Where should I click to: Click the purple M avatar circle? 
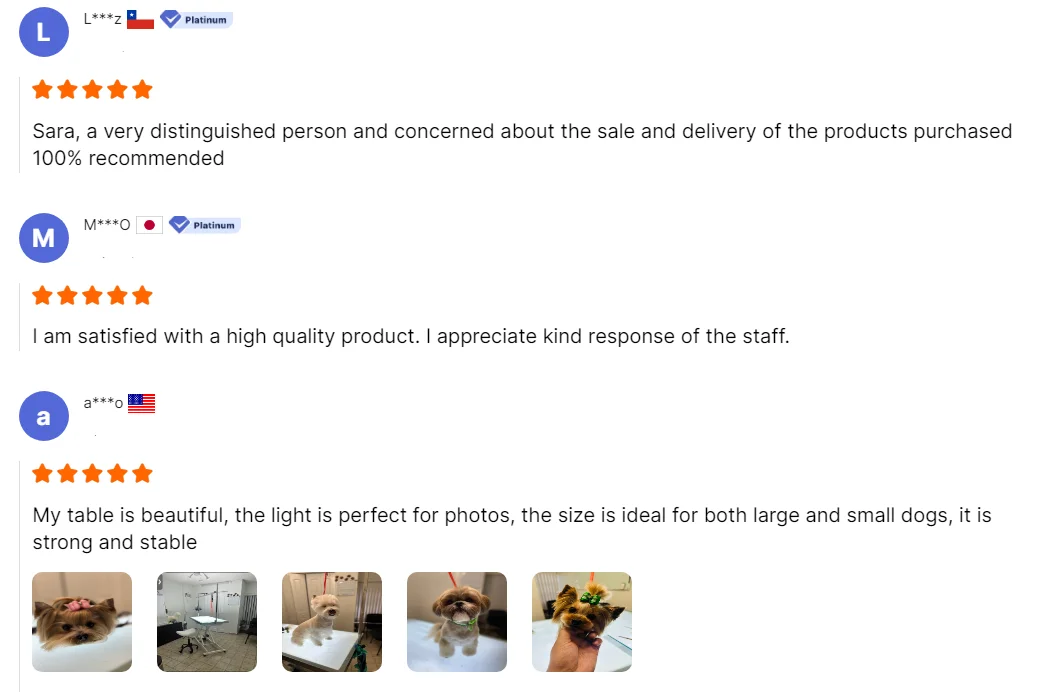pyautogui.click(x=44, y=238)
